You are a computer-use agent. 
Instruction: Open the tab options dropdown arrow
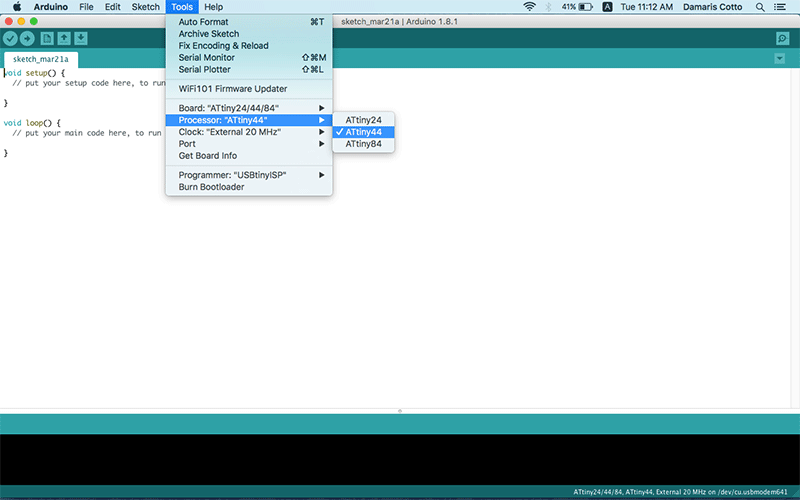779,59
